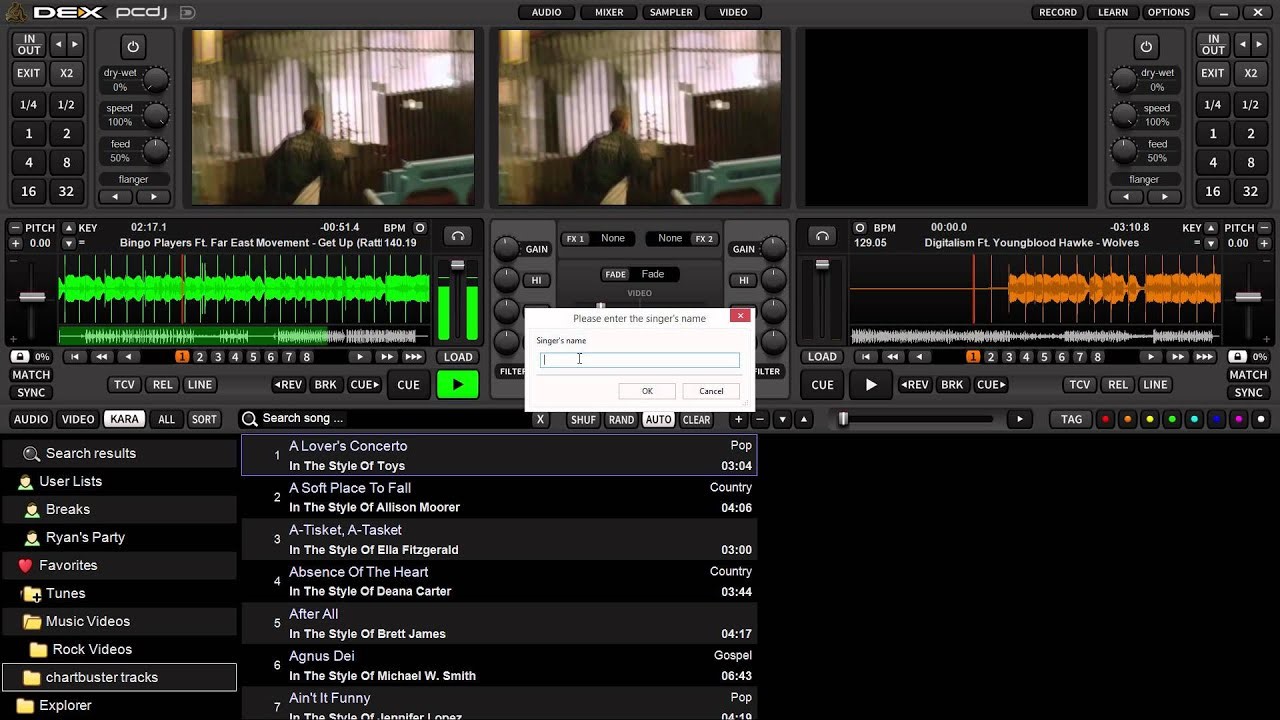The image size is (1280, 720).
Task: Switch to the KARA browser tab
Action: (124, 419)
